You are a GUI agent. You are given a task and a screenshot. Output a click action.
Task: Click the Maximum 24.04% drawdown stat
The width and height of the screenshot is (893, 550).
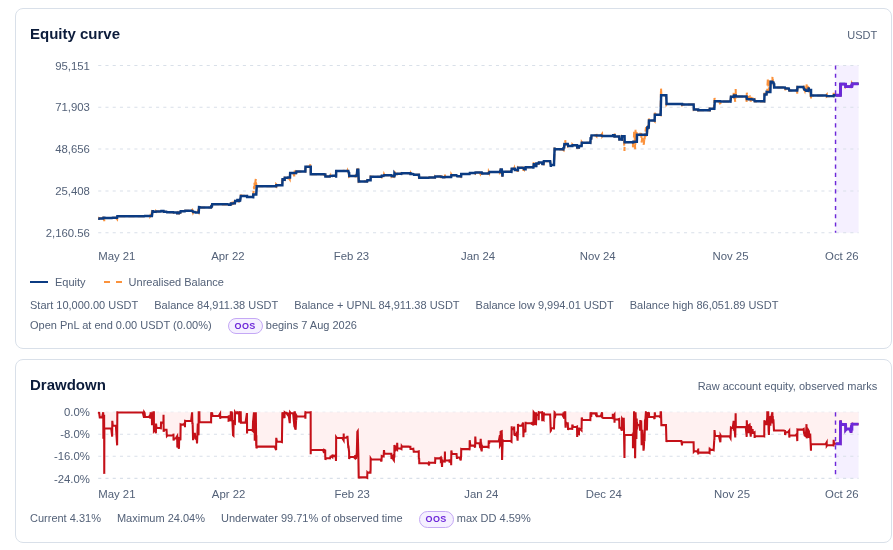coord(161,519)
